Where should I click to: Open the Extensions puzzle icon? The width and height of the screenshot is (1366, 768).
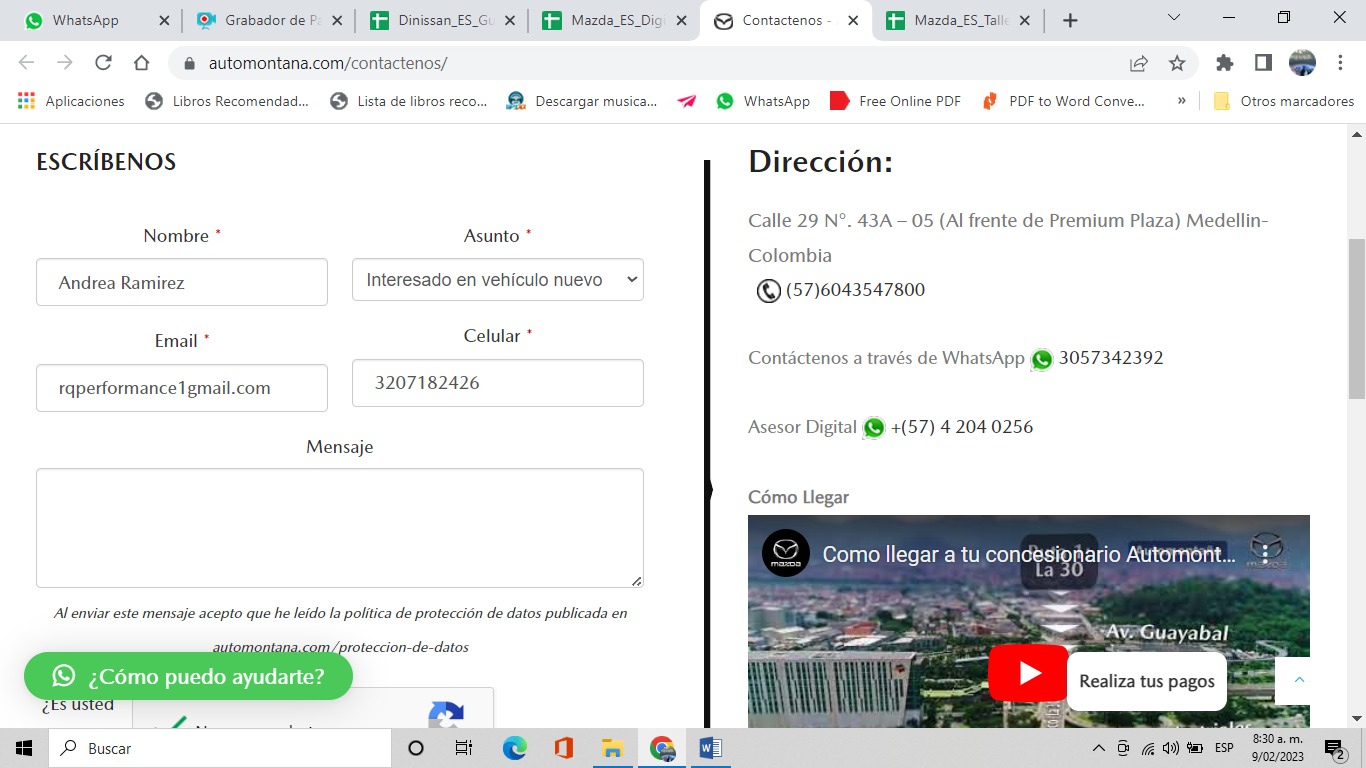coord(1225,63)
